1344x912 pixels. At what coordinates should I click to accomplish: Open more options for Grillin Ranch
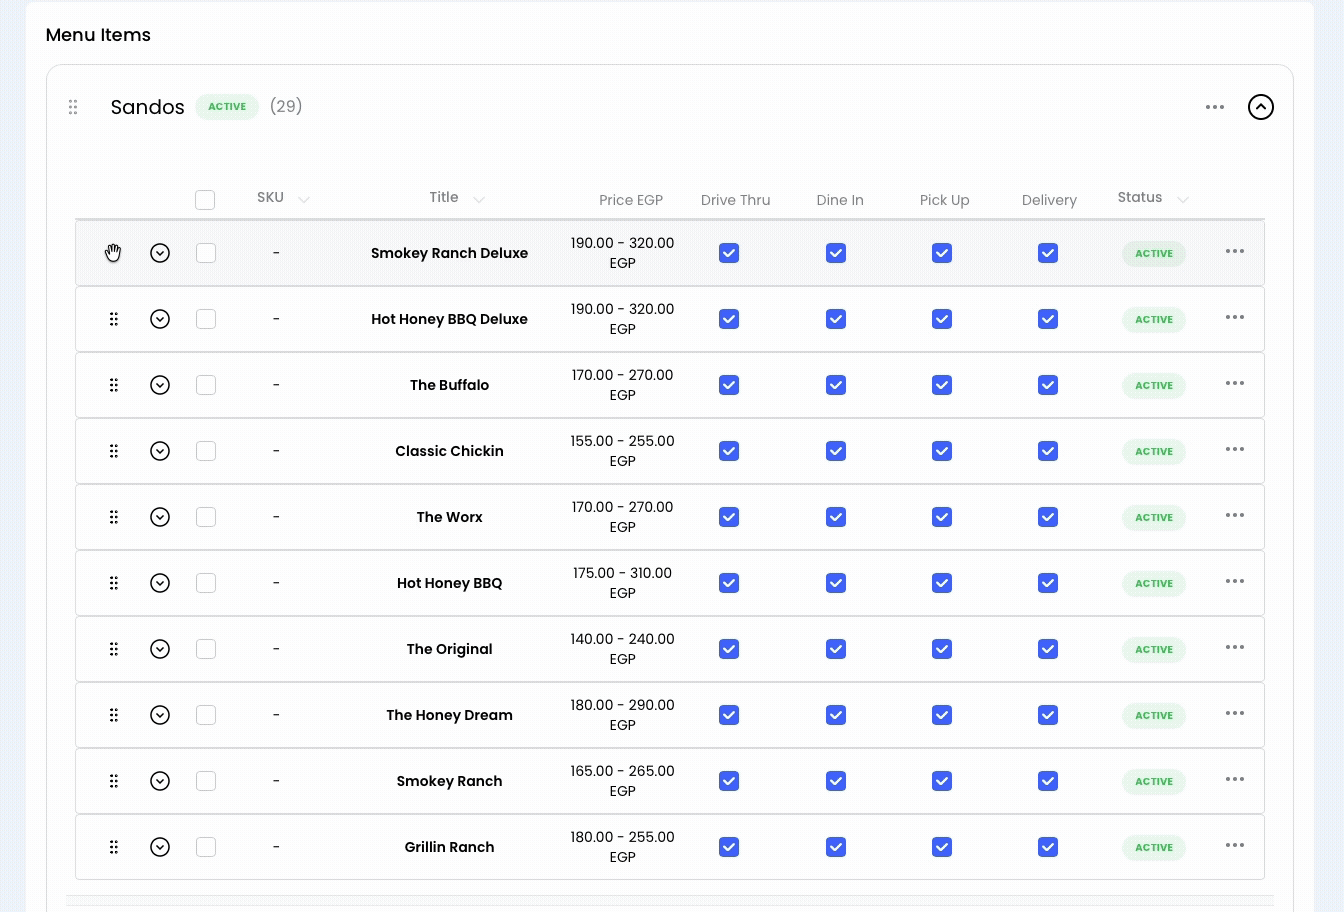[1235, 845]
